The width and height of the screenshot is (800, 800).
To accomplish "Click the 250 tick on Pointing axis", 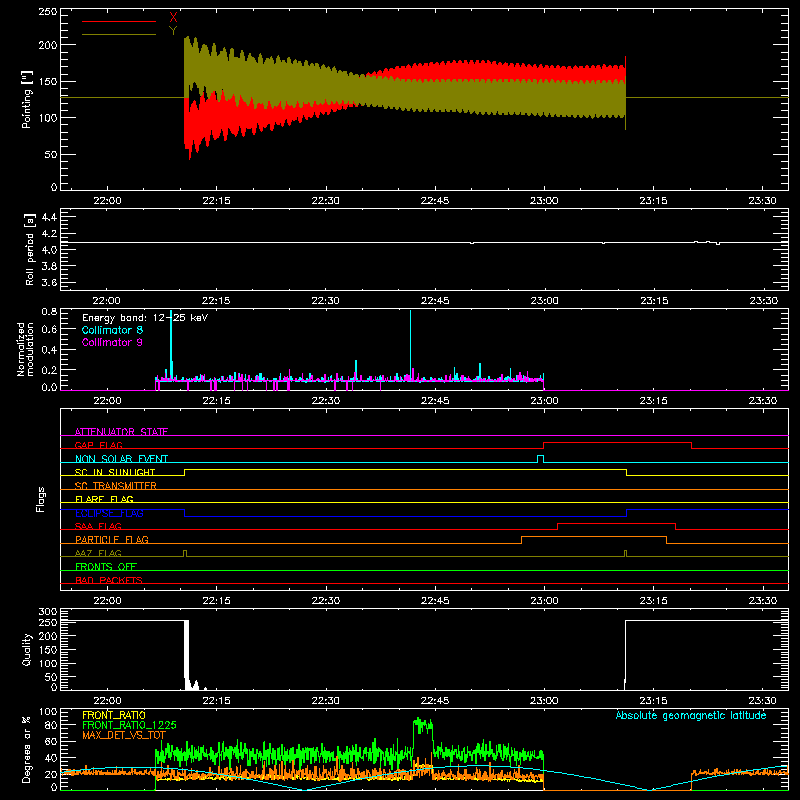I will click(x=48, y=12).
